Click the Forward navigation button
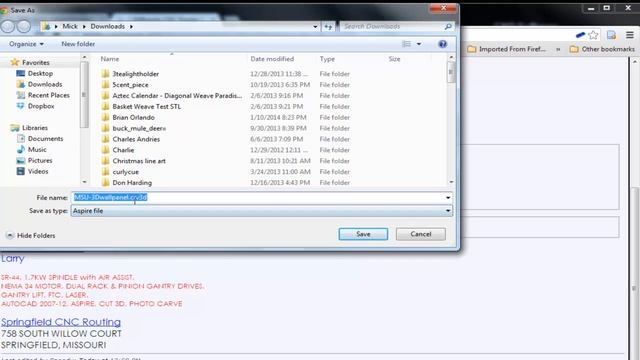The image size is (640, 360). pos(24,27)
